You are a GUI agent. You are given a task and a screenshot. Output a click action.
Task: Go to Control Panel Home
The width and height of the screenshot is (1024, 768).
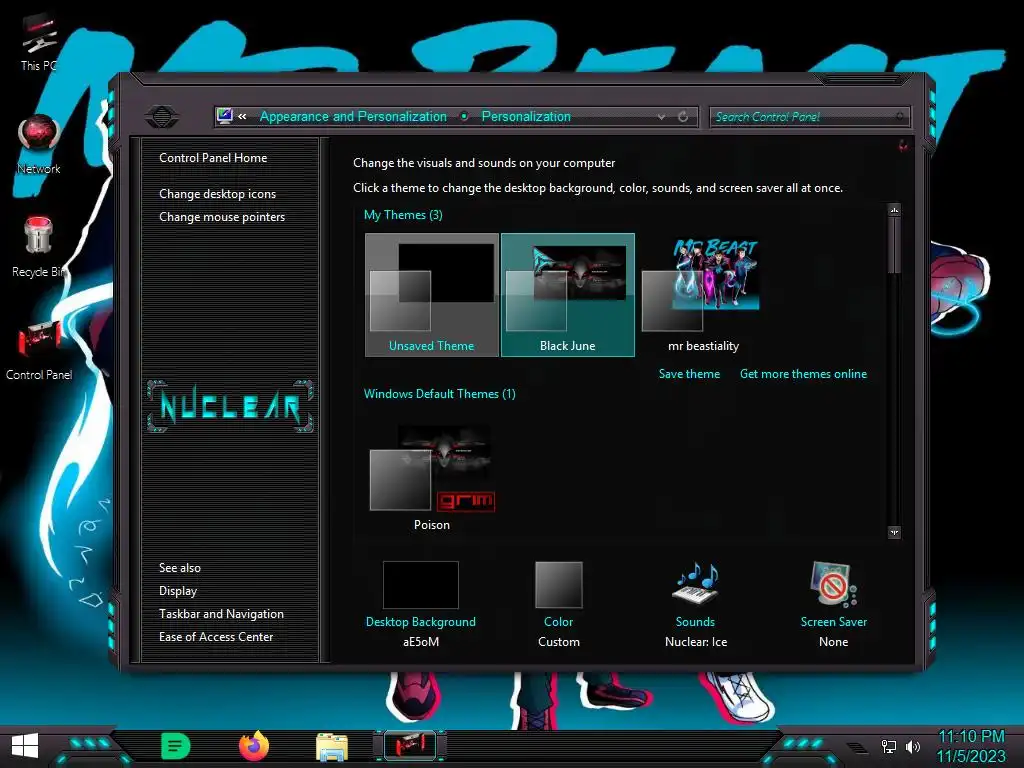213,157
